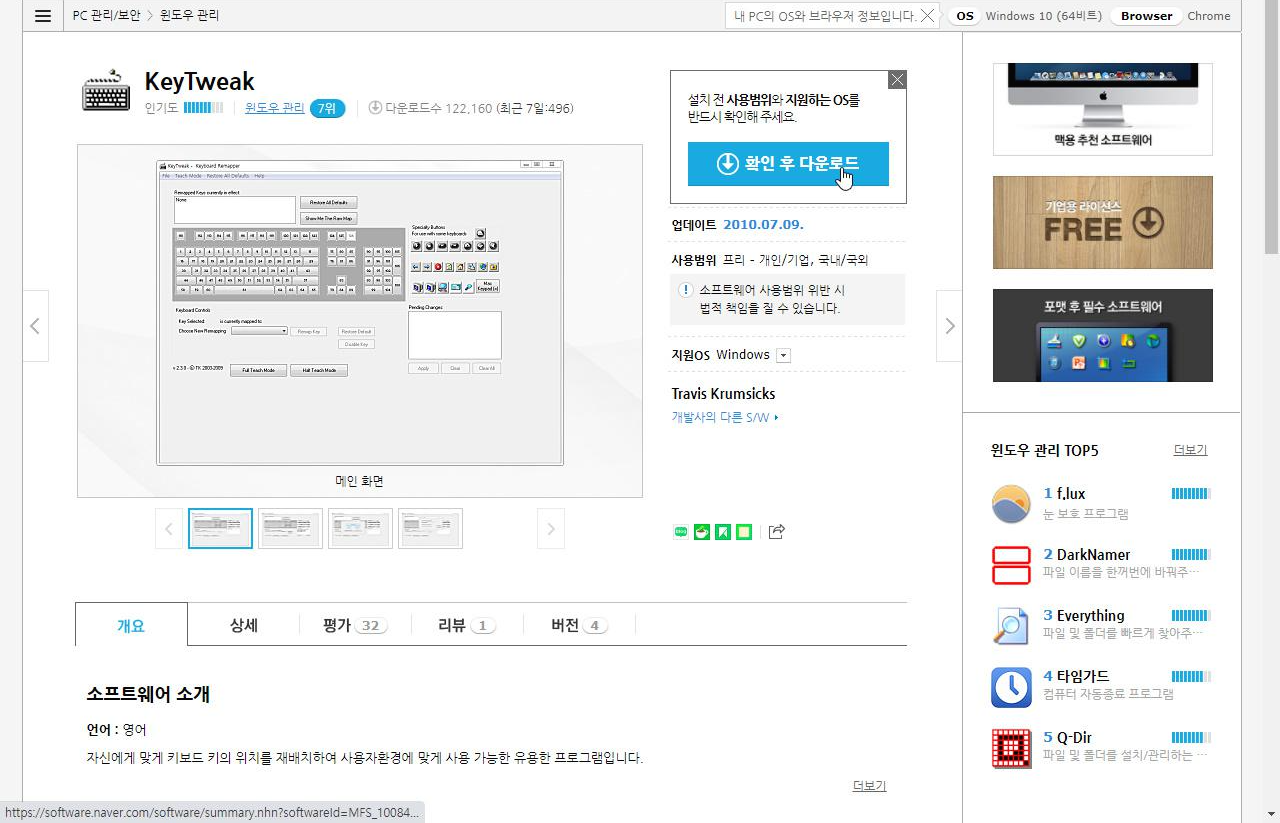Click the download count arrow icon
This screenshot has height=823, width=1280.
375,108
